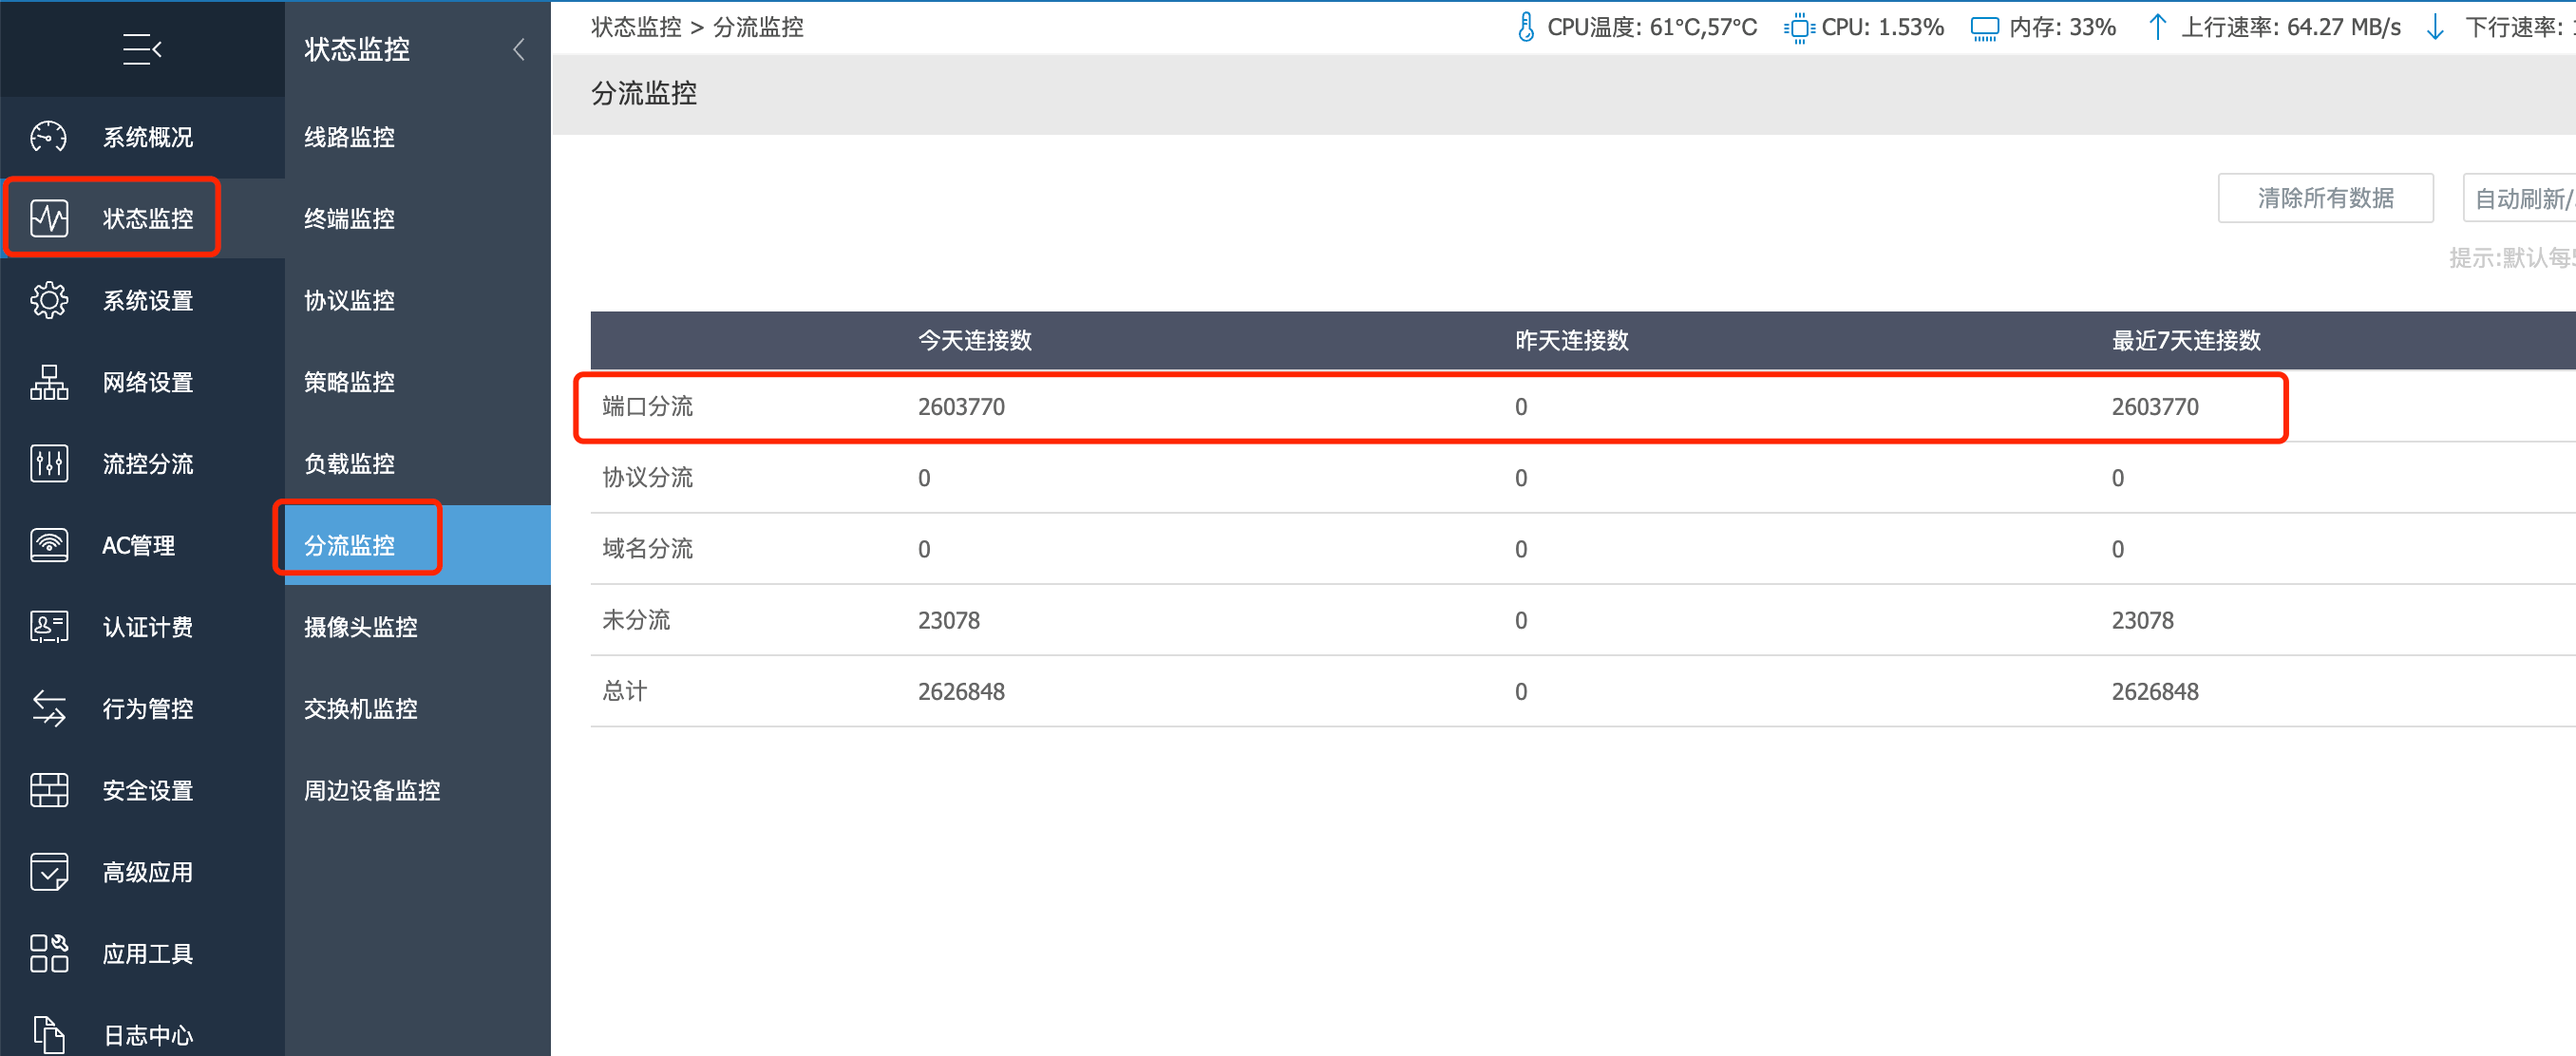The height and width of the screenshot is (1056, 2576).
Task: Click 状态监控 breadcrumb link
Action: pyautogui.click(x=635, y=27)
